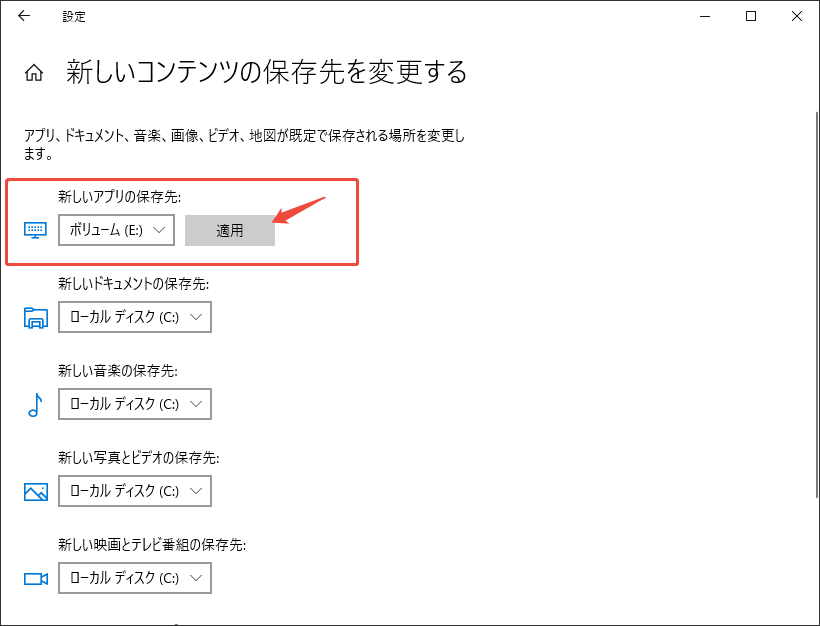The height and width of the screenshot is (626, 820).
Task: Go back using the arrow in title bar
Action: click(x=24, y=16)
